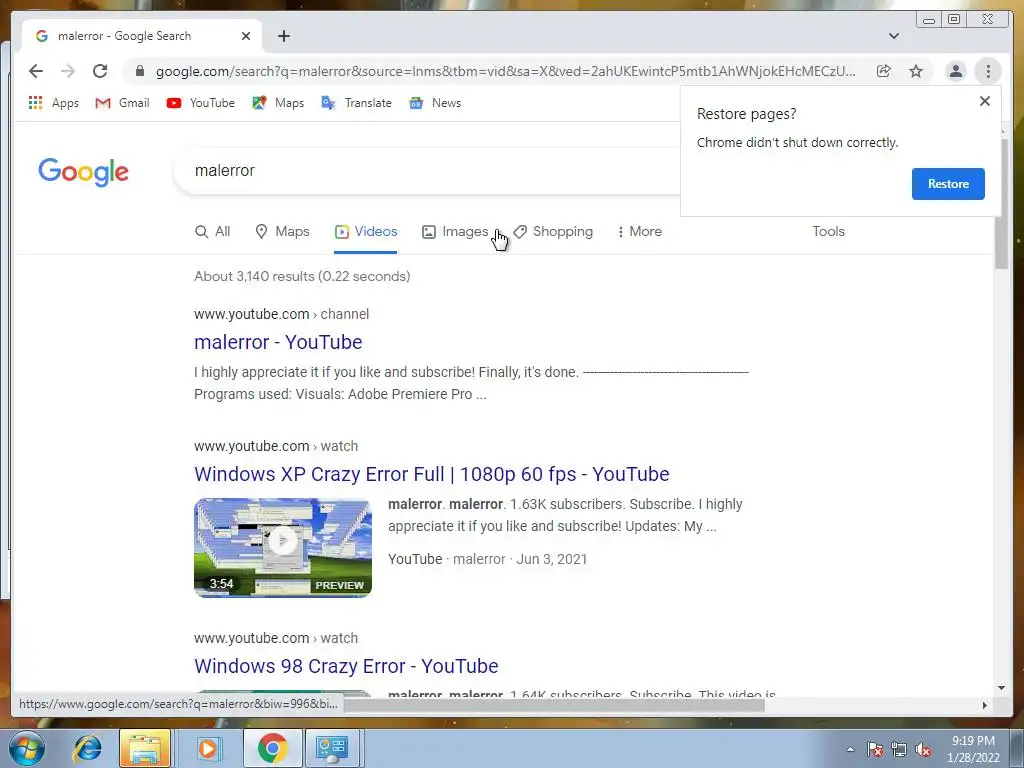This screenshot has width=1024, height=768.
Task: Go back to the previous page
Action: click(x=36, y=71)
